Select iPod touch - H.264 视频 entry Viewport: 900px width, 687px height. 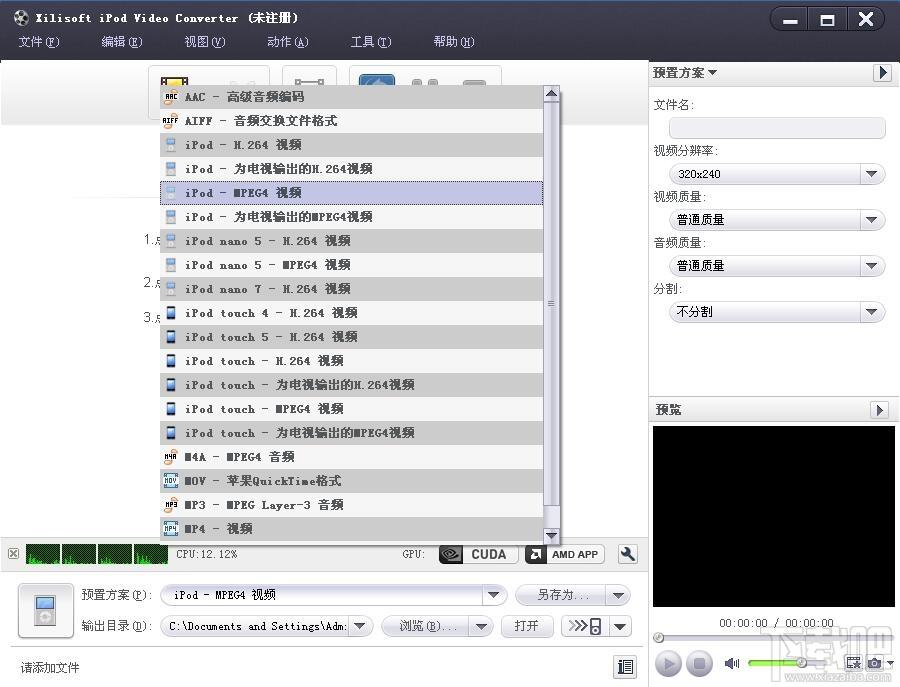pyautogui.click(x=351, y=361)
